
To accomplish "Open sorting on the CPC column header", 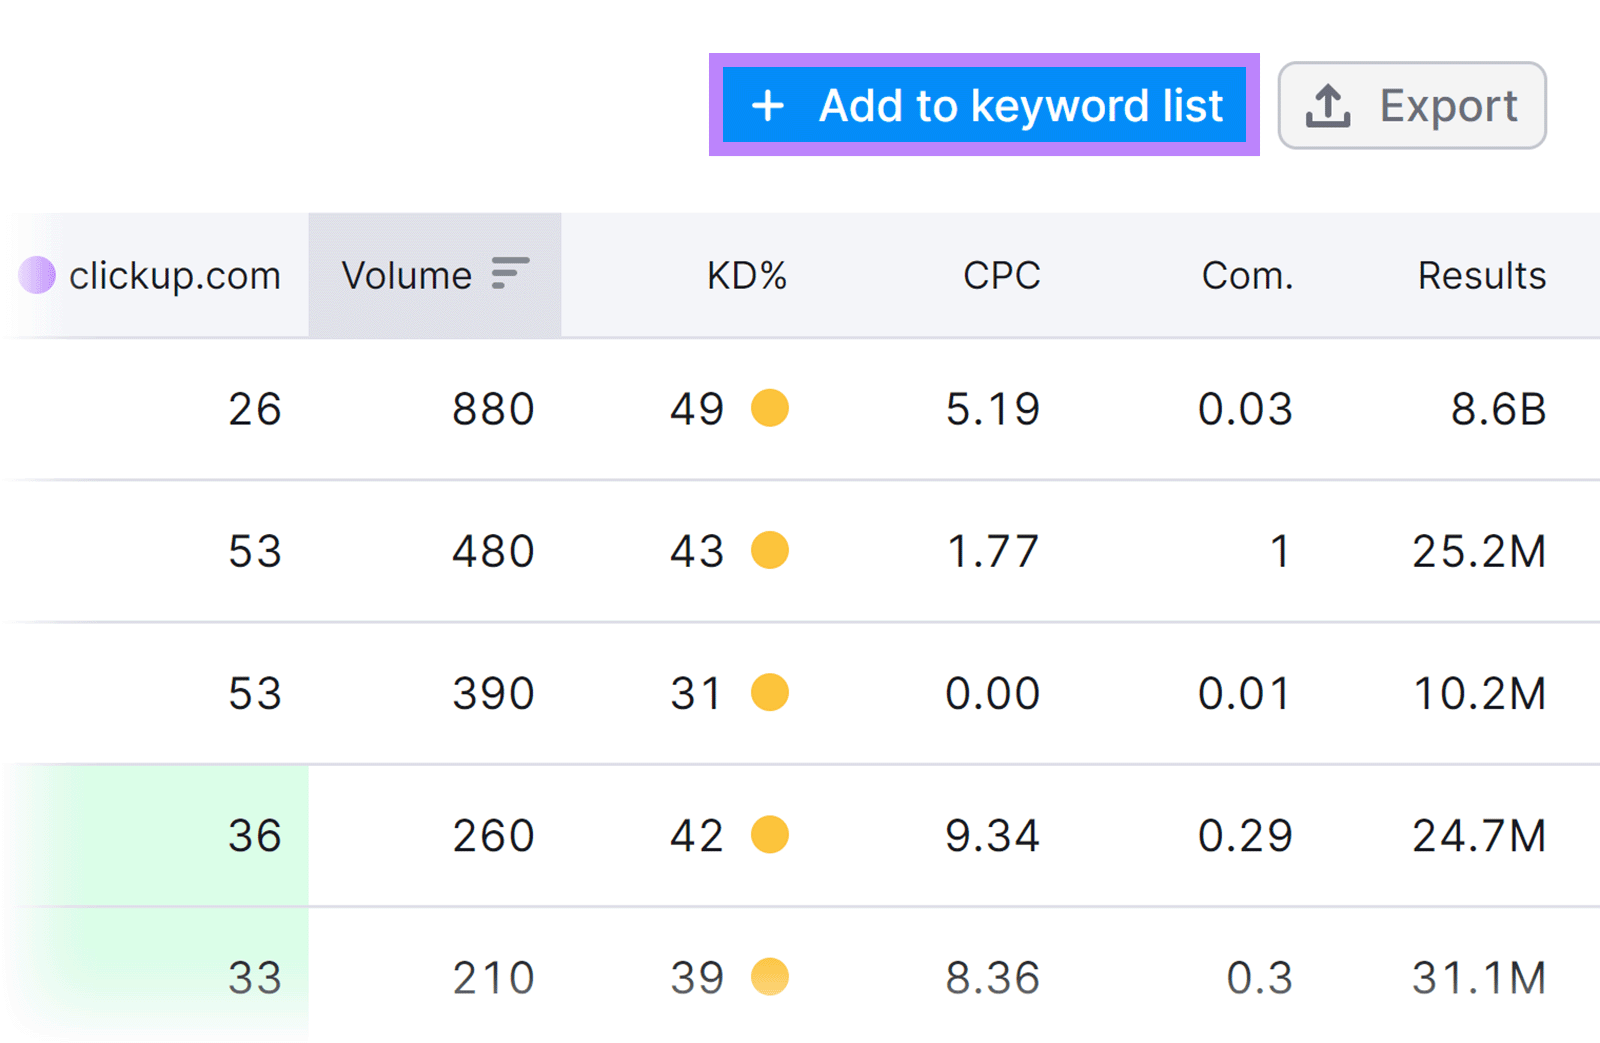I will pos(1000,275).
